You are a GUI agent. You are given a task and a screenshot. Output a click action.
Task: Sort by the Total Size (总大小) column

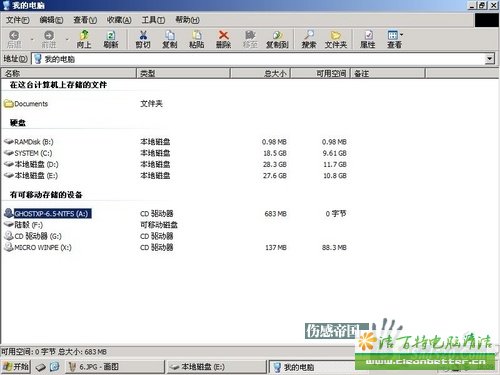pos(260,73)
